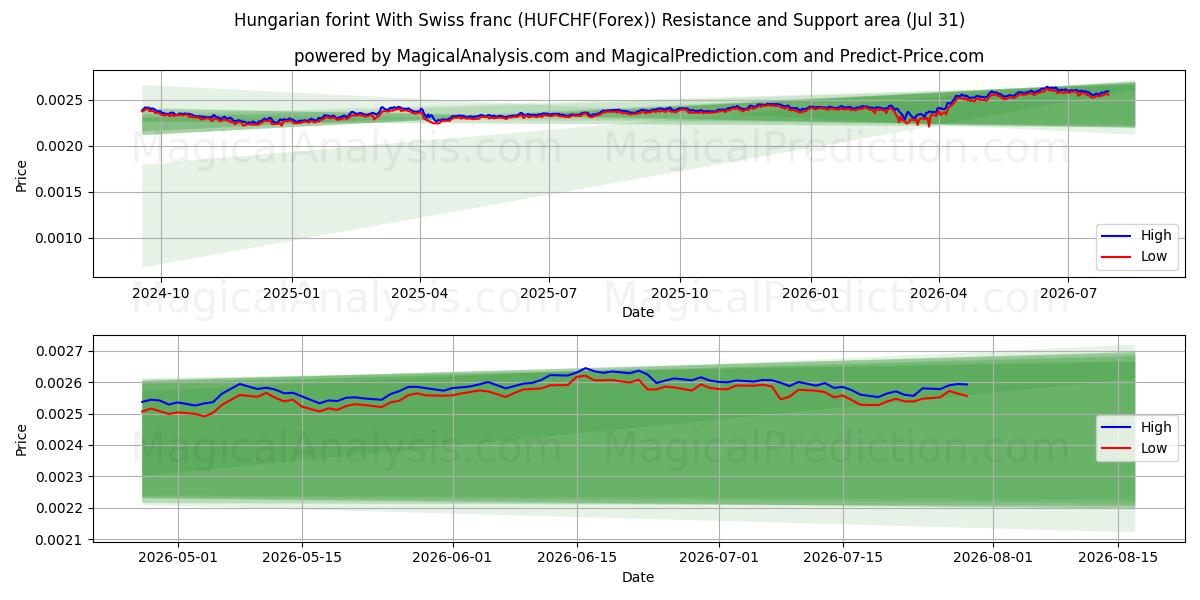
Task: Click the upper chart 'Date' axis label
Action: coord(638,312)
